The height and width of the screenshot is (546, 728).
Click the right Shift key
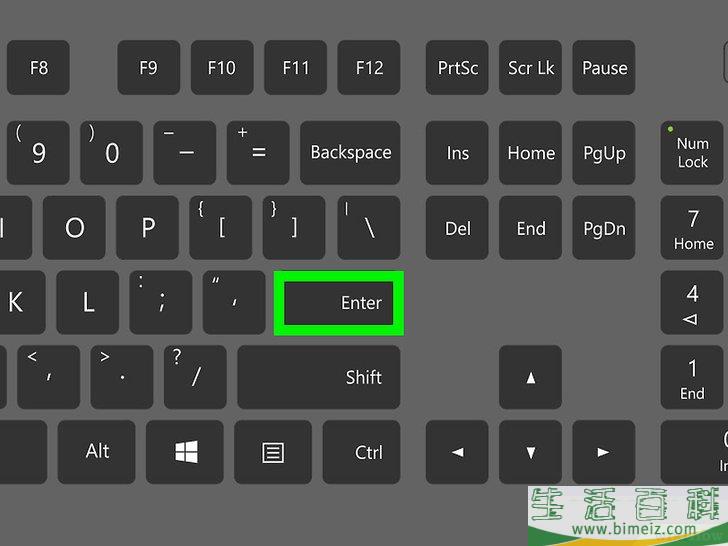[x=319, y=377]
